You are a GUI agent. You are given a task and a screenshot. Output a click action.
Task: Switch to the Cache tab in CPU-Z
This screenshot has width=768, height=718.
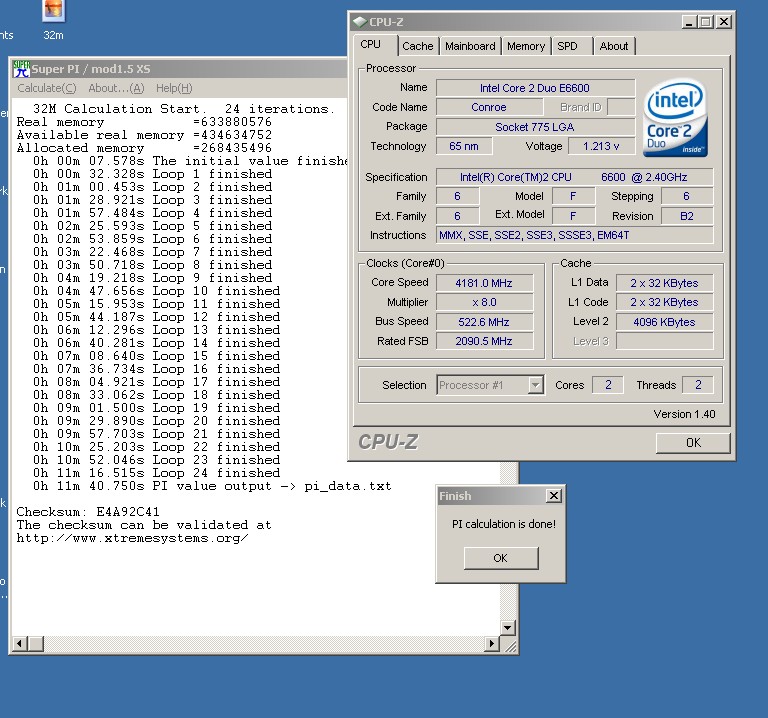418,46
